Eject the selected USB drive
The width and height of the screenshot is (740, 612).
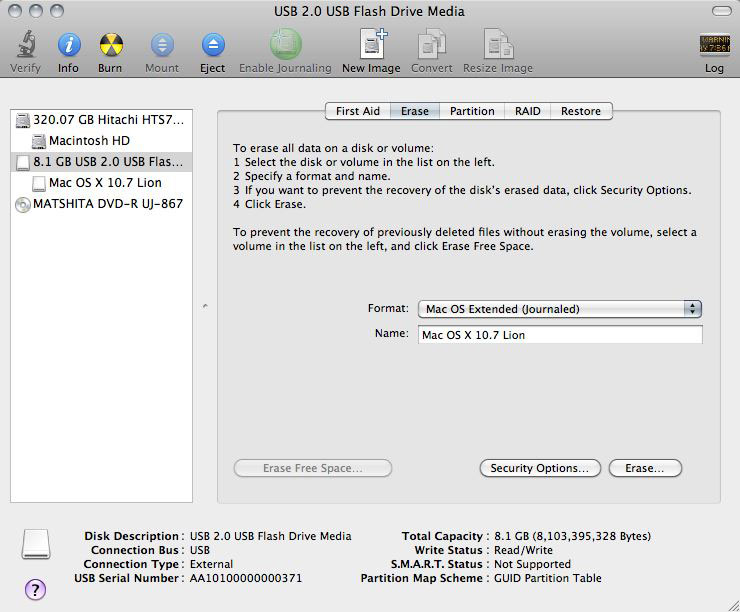pyautogui.click(x=213, y=45)
